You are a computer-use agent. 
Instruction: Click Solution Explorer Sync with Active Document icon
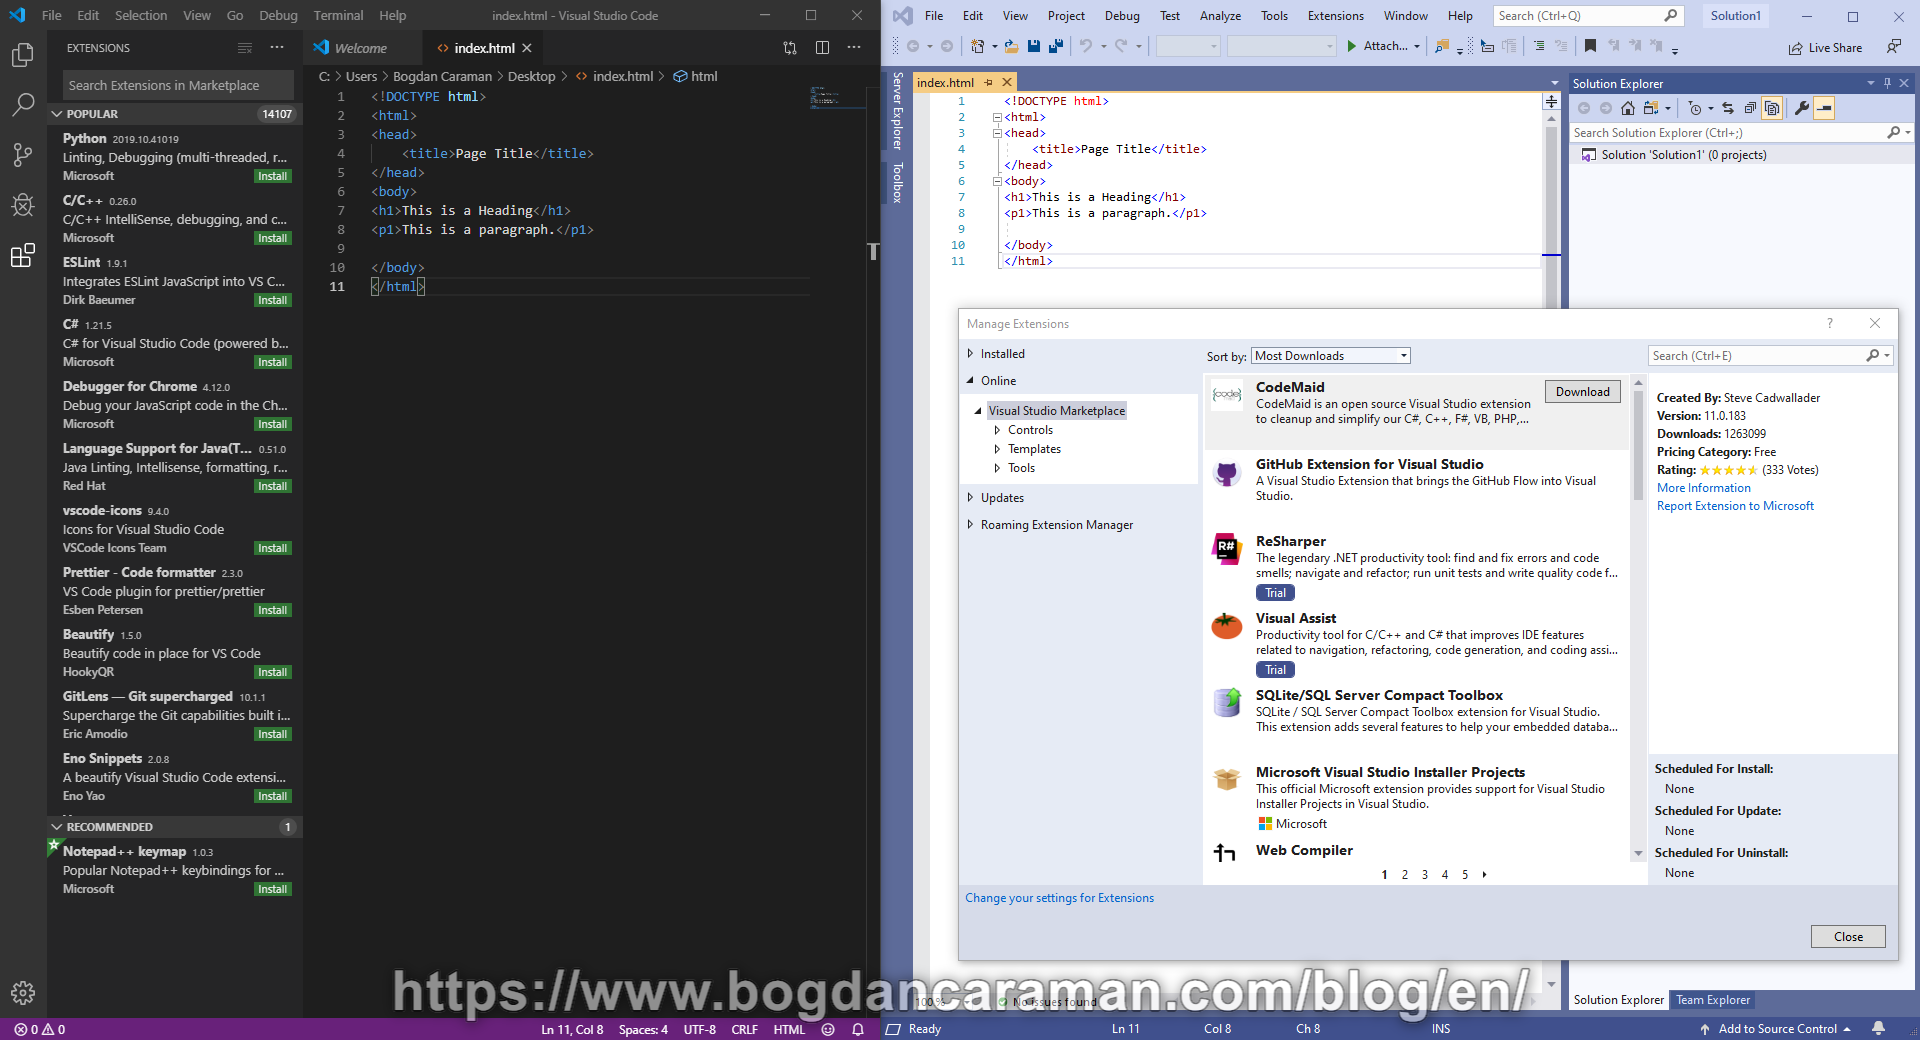[x=1728, y=108]
